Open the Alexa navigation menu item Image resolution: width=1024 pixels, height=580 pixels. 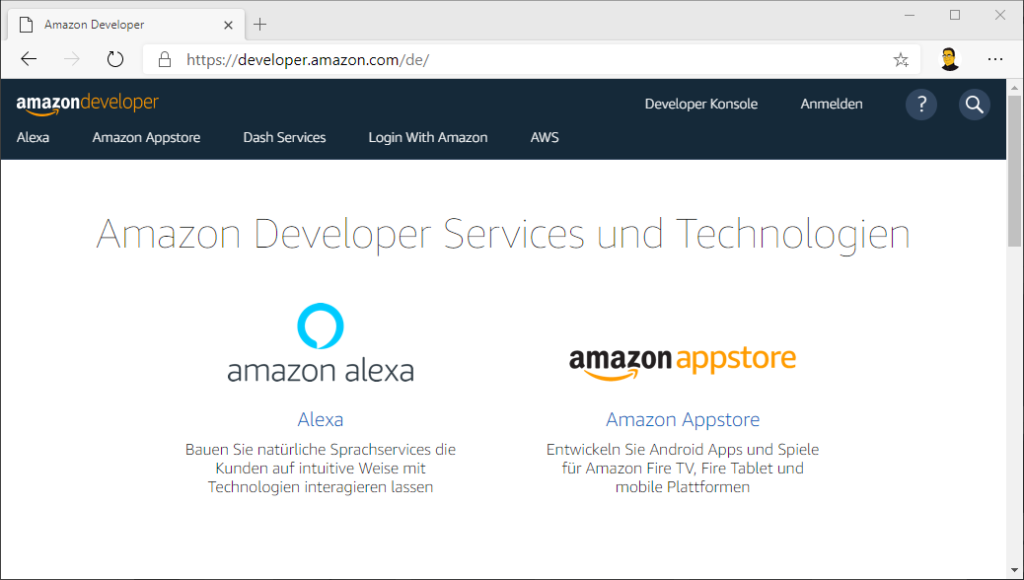(x=33, y=137)
